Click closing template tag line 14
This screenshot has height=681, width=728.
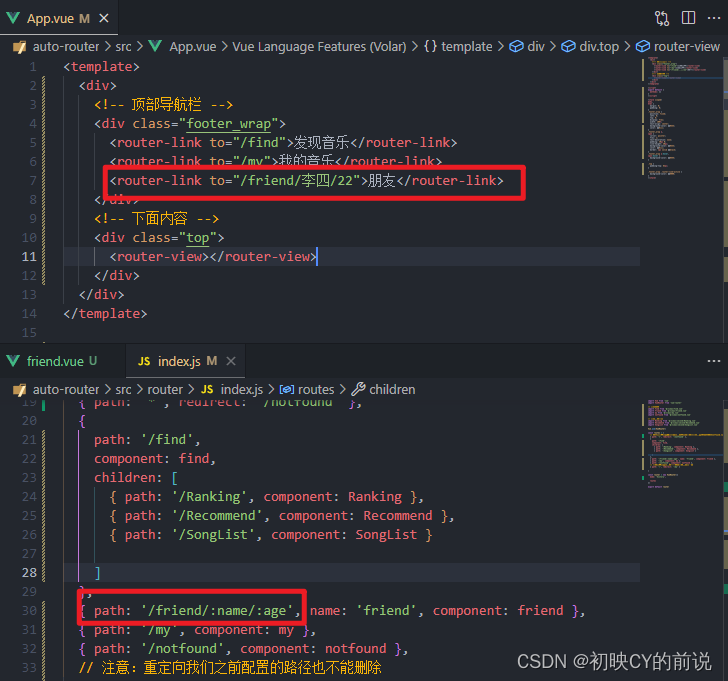click(x=105, y=313)
